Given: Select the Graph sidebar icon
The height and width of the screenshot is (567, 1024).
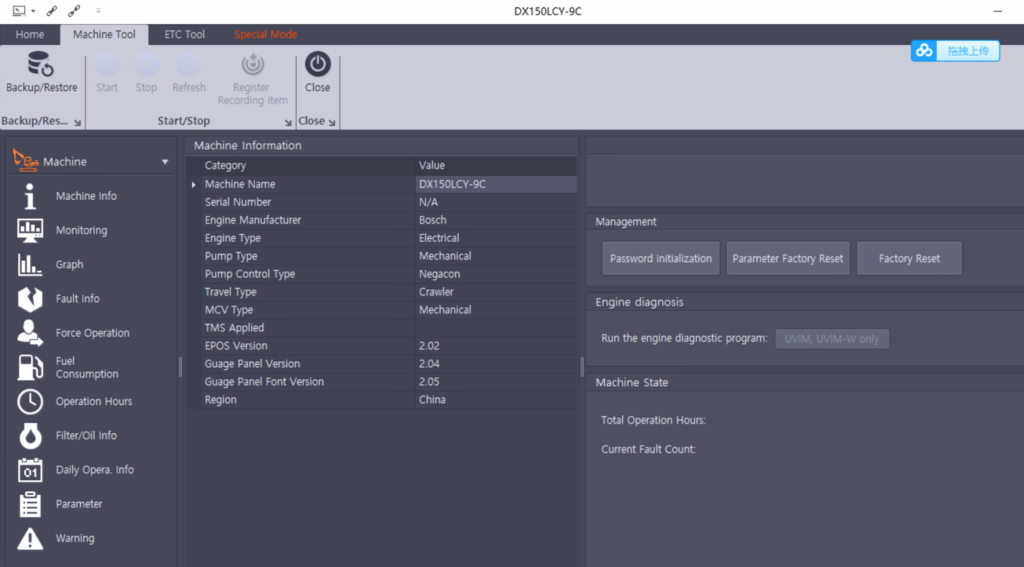Looking at the screenshot, I should click(x=31, y=265).
